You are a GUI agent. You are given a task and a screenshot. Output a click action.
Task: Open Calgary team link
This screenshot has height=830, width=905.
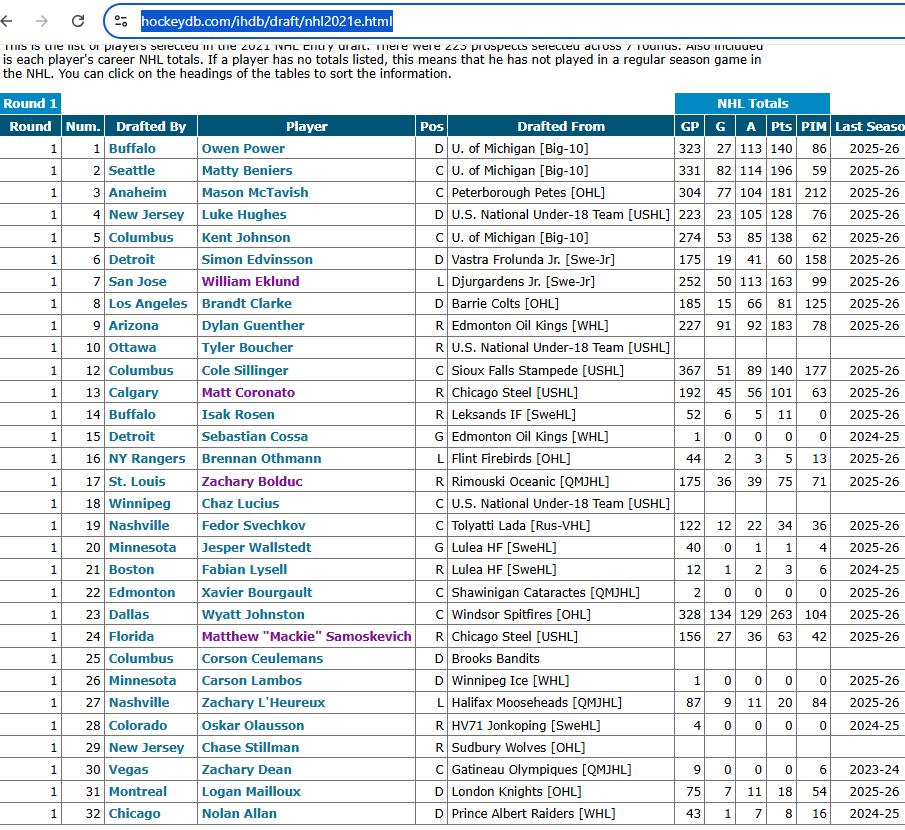point(133,392)
